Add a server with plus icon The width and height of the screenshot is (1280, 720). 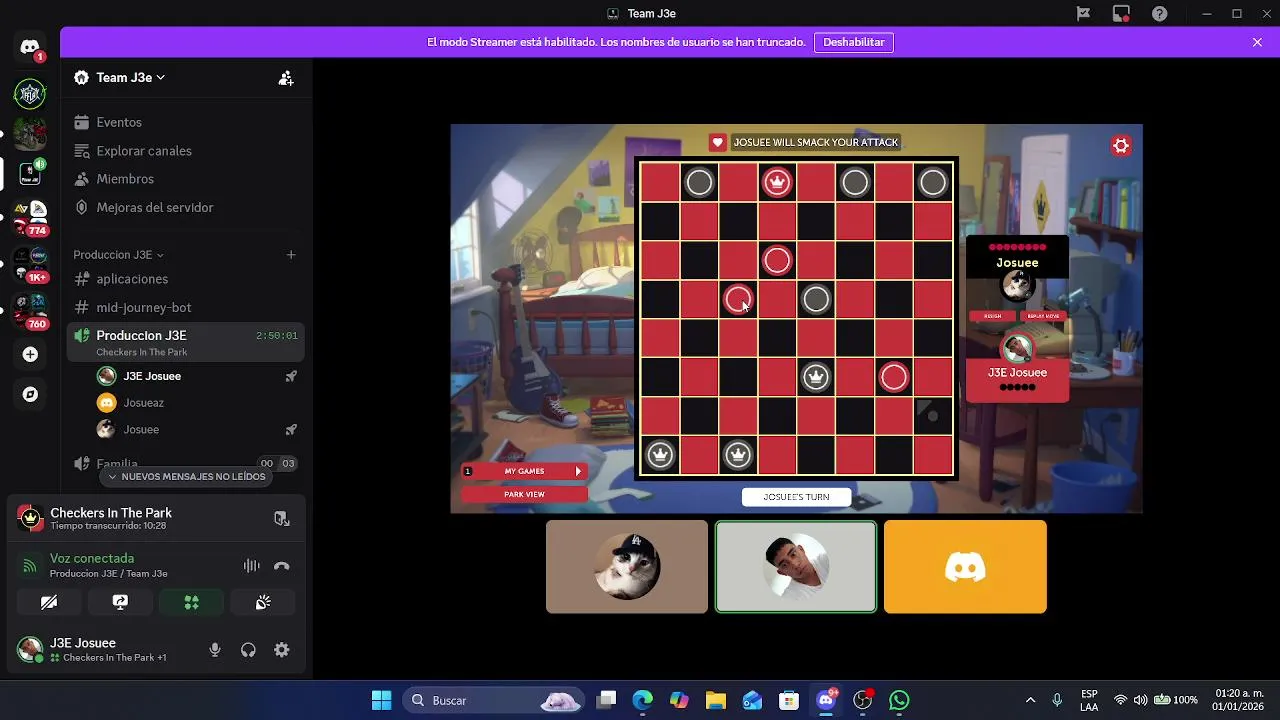tap(30, 354)
